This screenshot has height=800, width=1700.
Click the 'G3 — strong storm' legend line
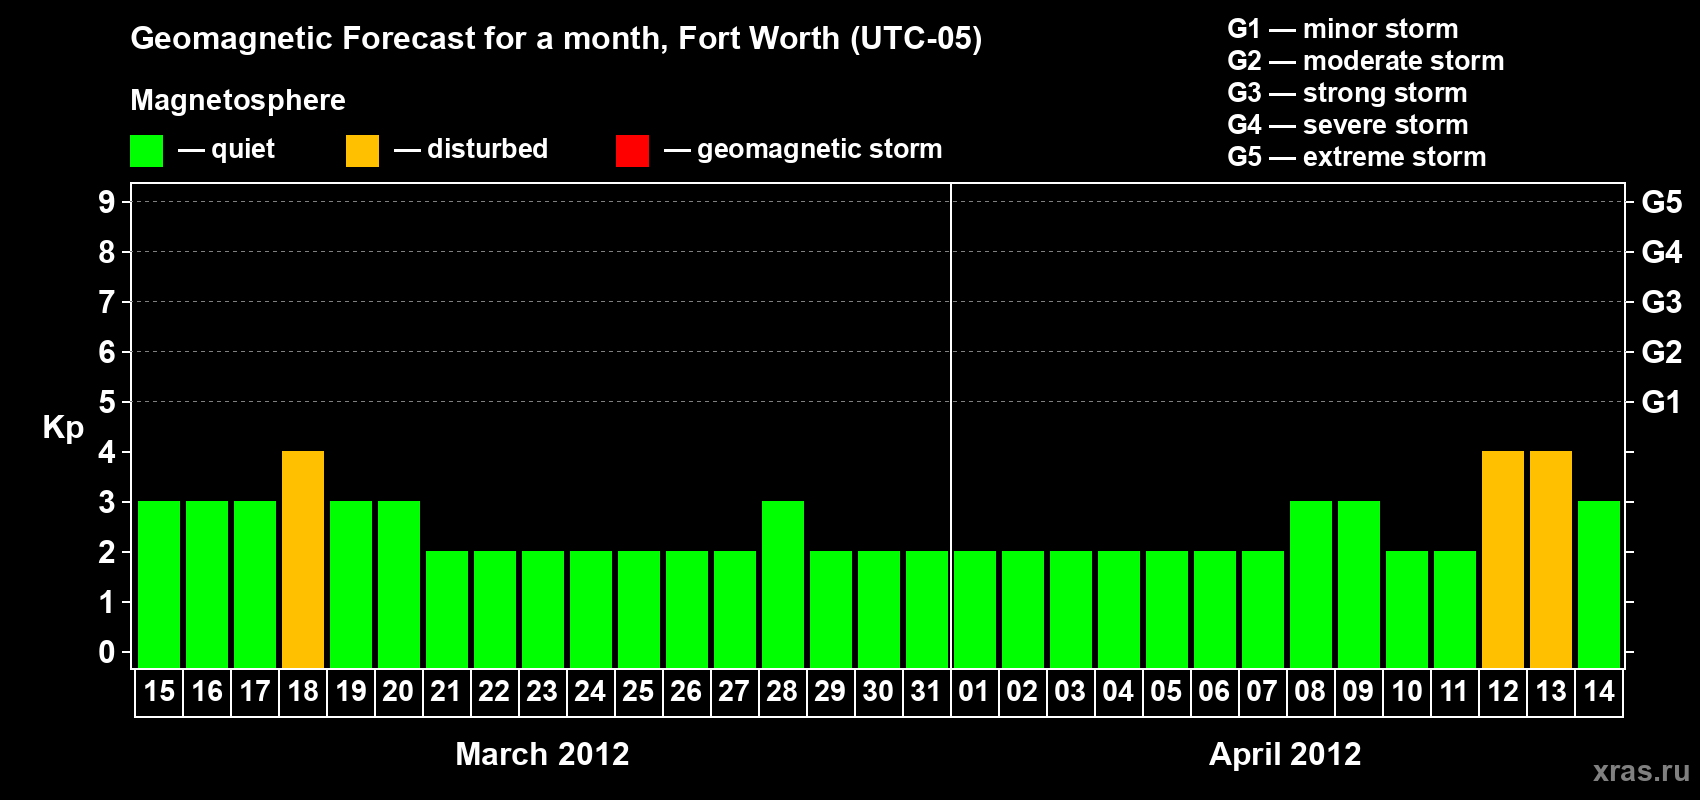point(1347,93)
